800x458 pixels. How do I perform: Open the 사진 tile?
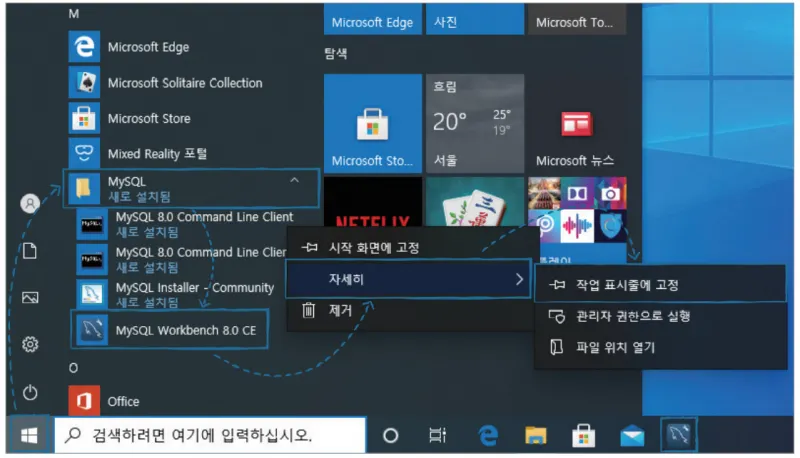475,19
